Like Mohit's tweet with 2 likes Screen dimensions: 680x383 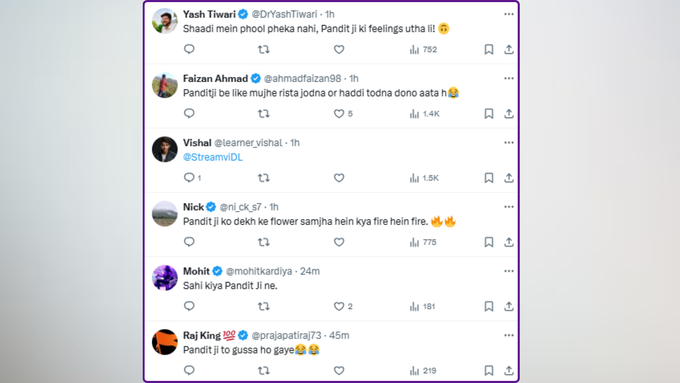(x=343, y=306)
